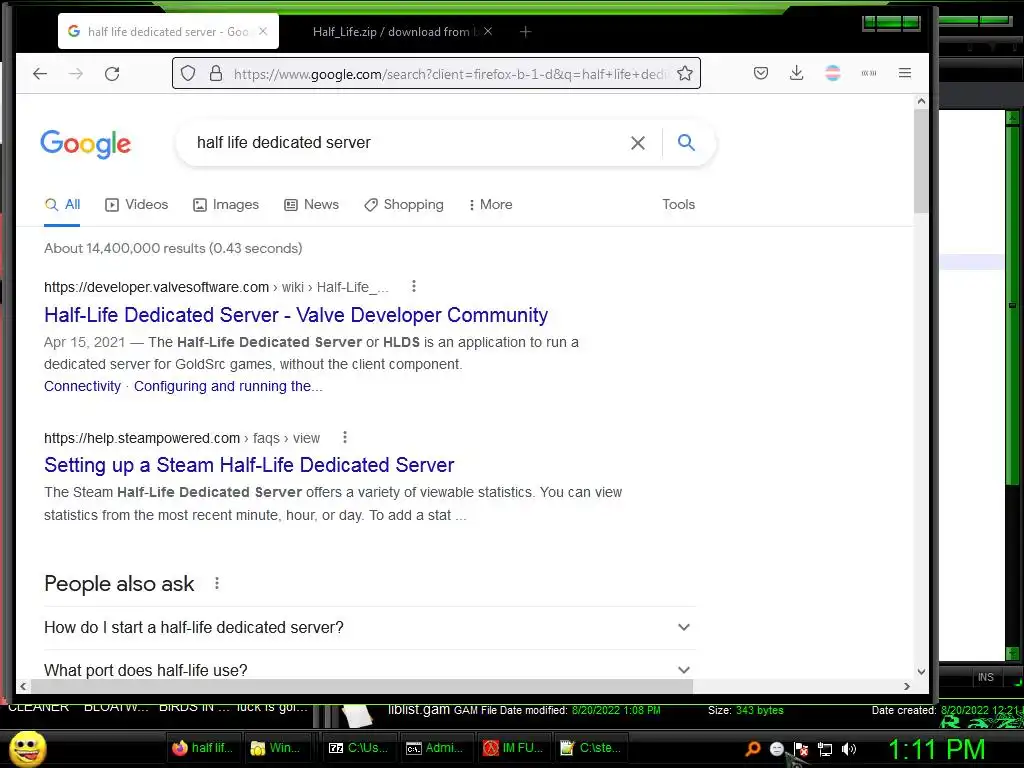Click the 1:11 PM clock

click(x=936, y=749)
